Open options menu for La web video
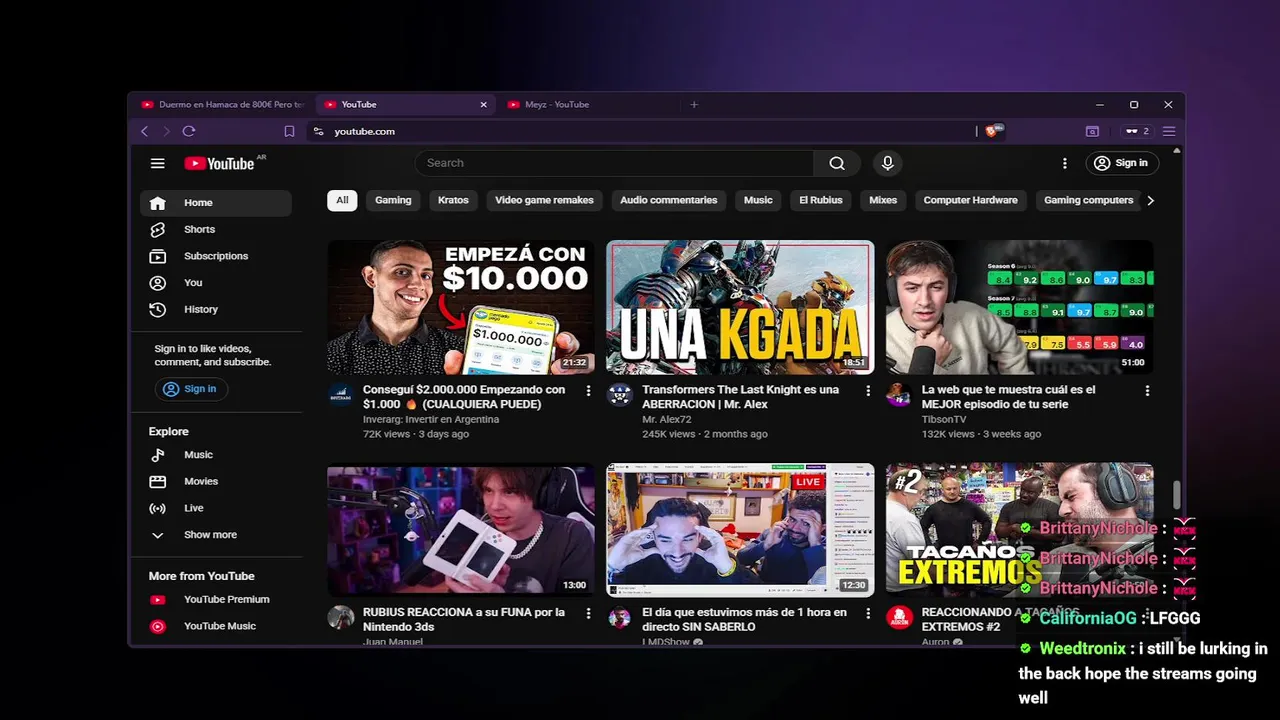The image size is (1280, 720). [x=1147, y=391]
